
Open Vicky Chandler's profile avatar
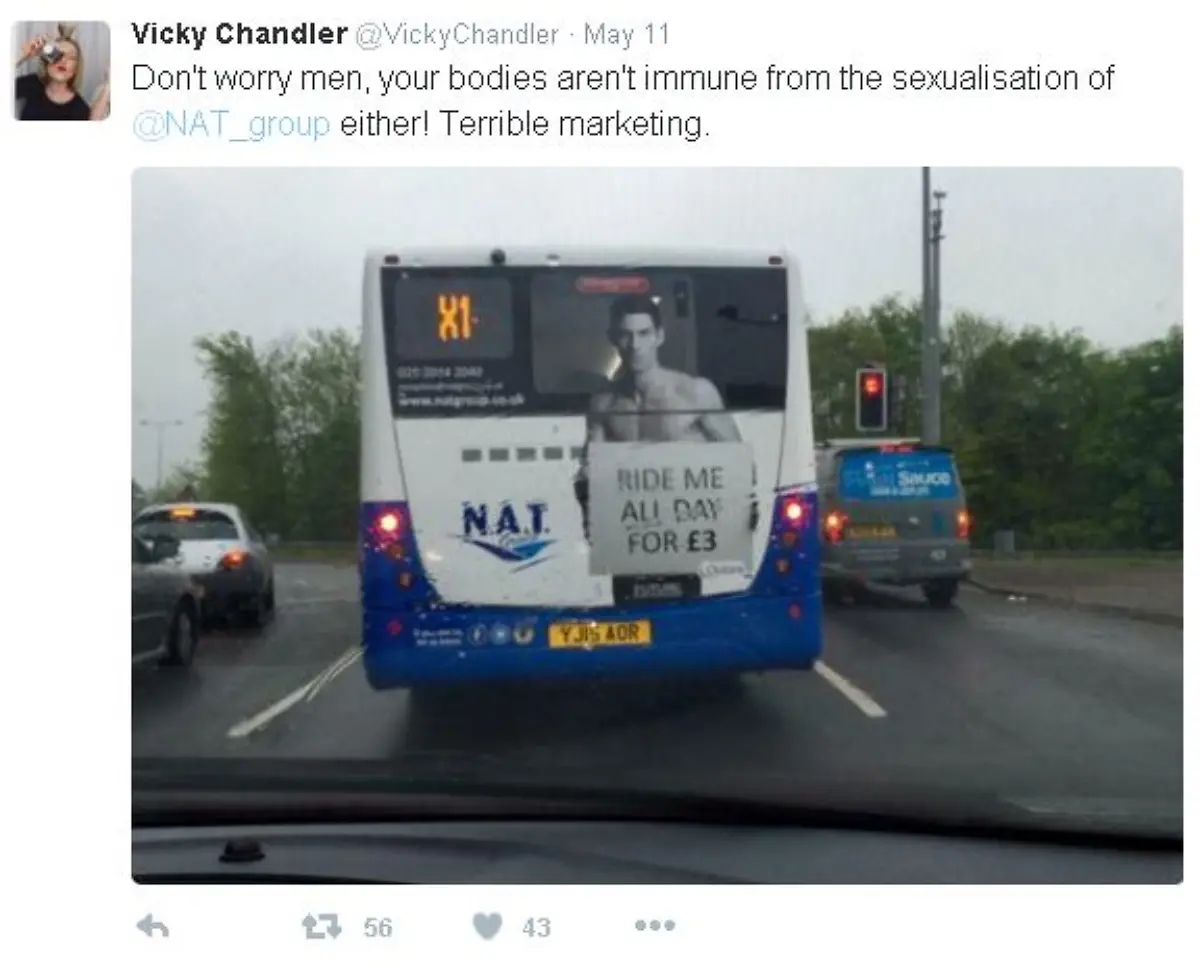coord(62,70)
